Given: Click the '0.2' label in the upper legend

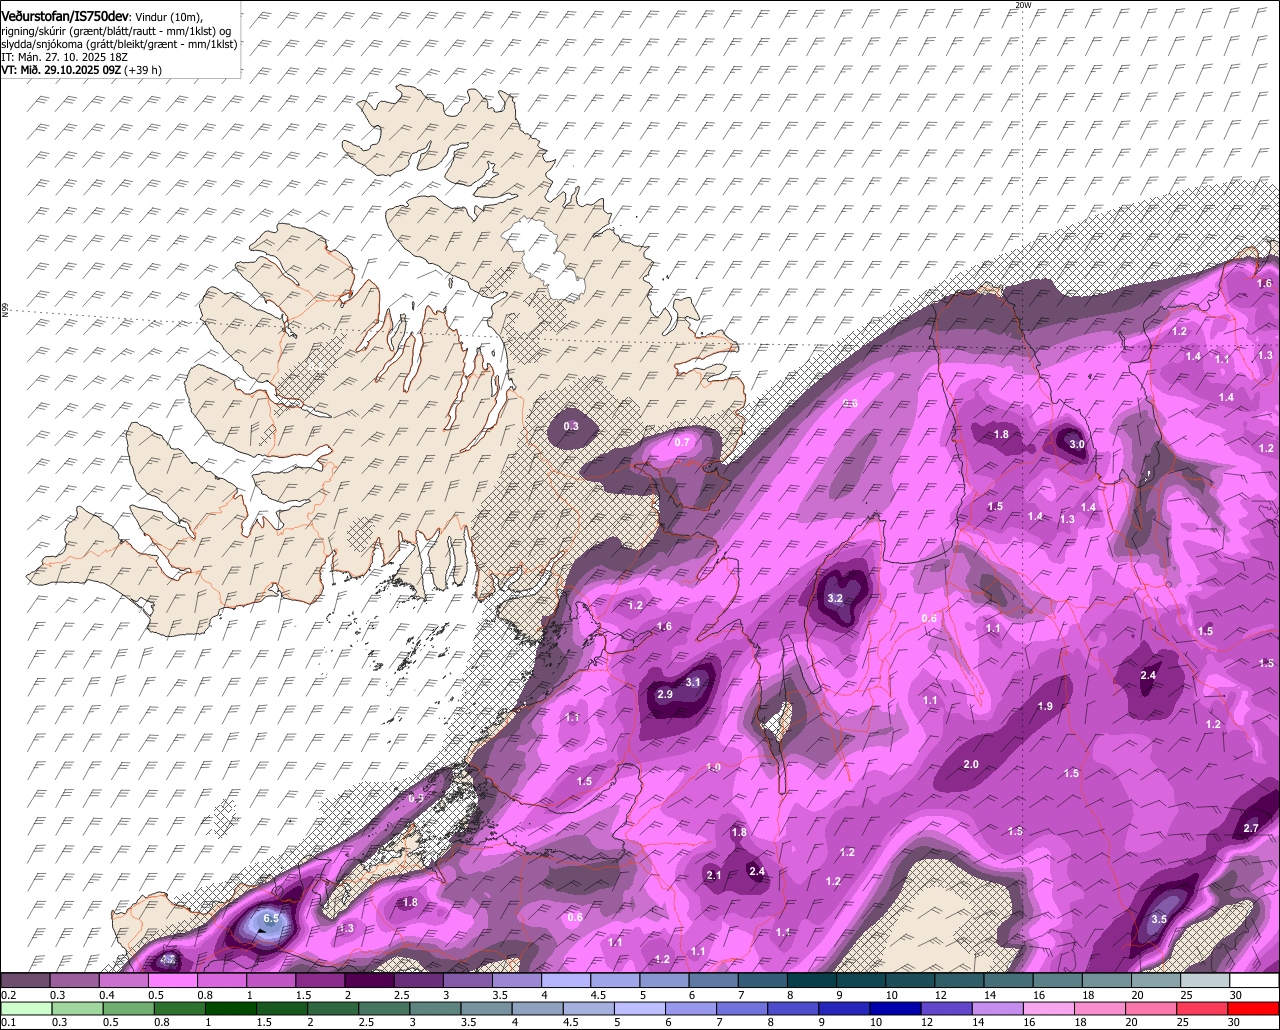Looking at the screenshot, I should coord(8,995).
